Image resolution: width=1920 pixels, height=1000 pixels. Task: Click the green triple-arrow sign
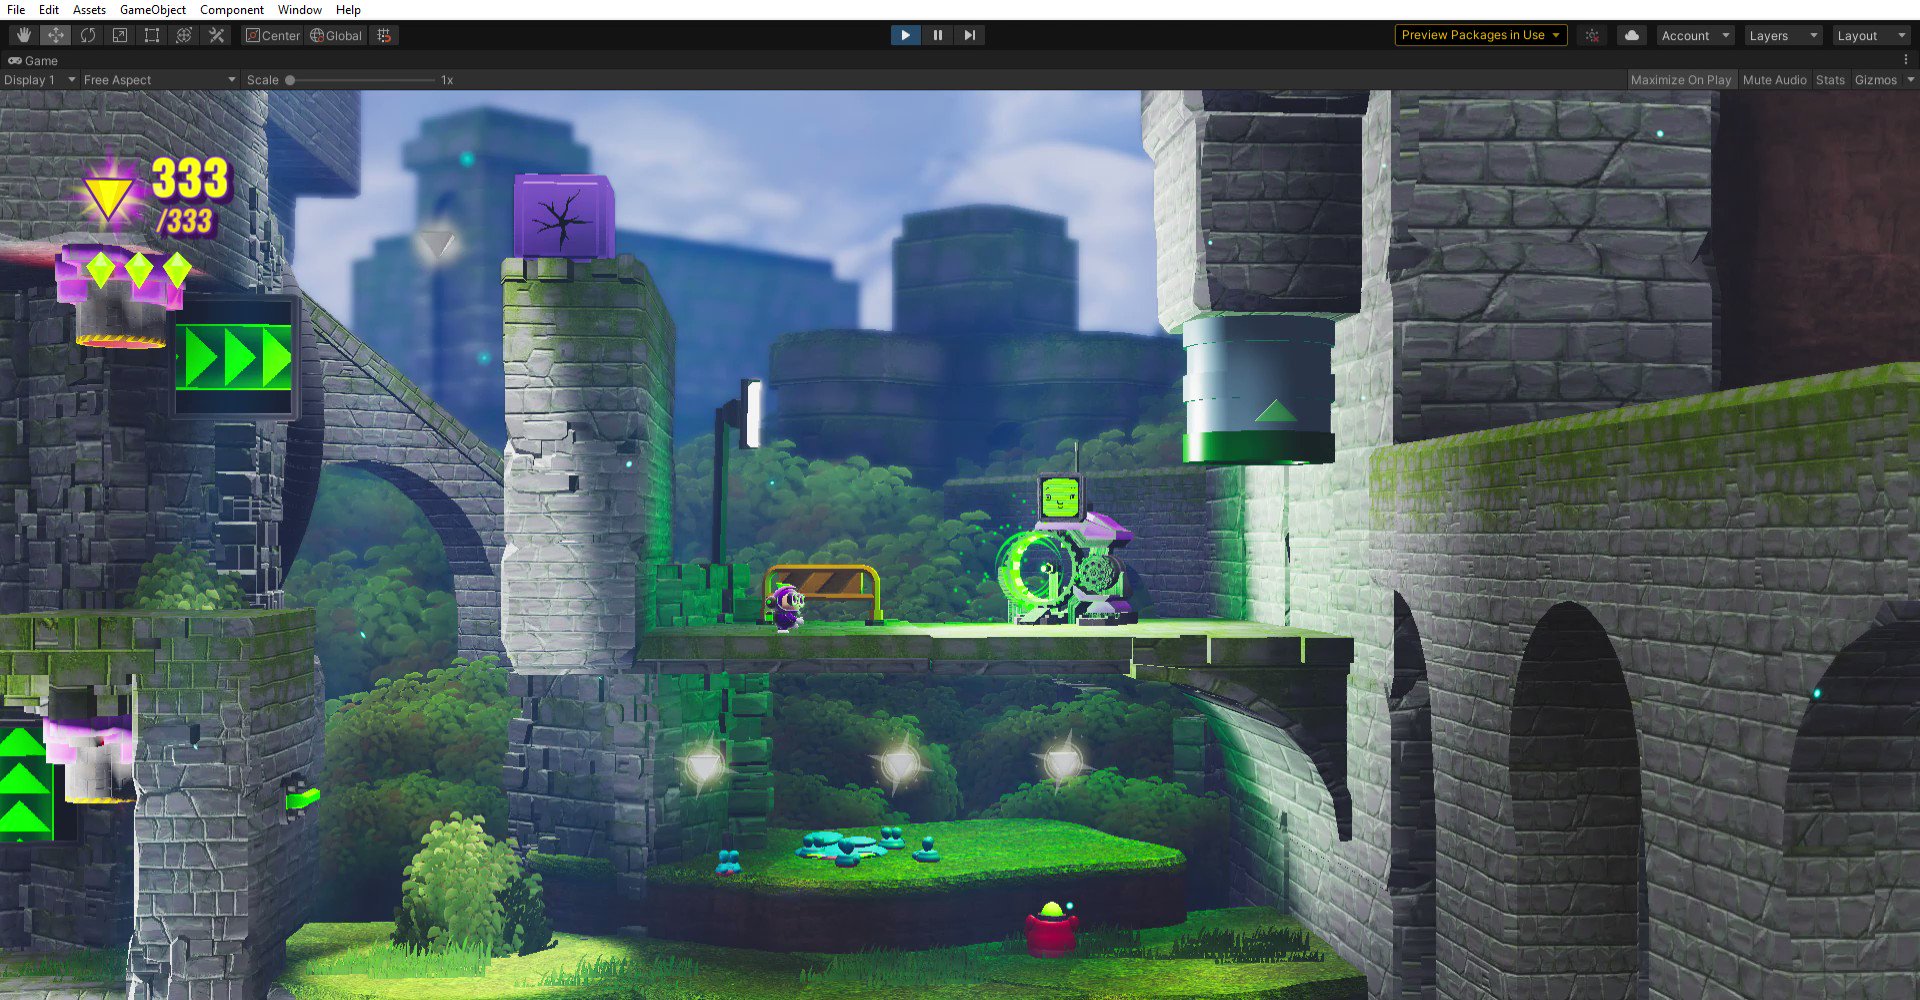pos(236,357)
